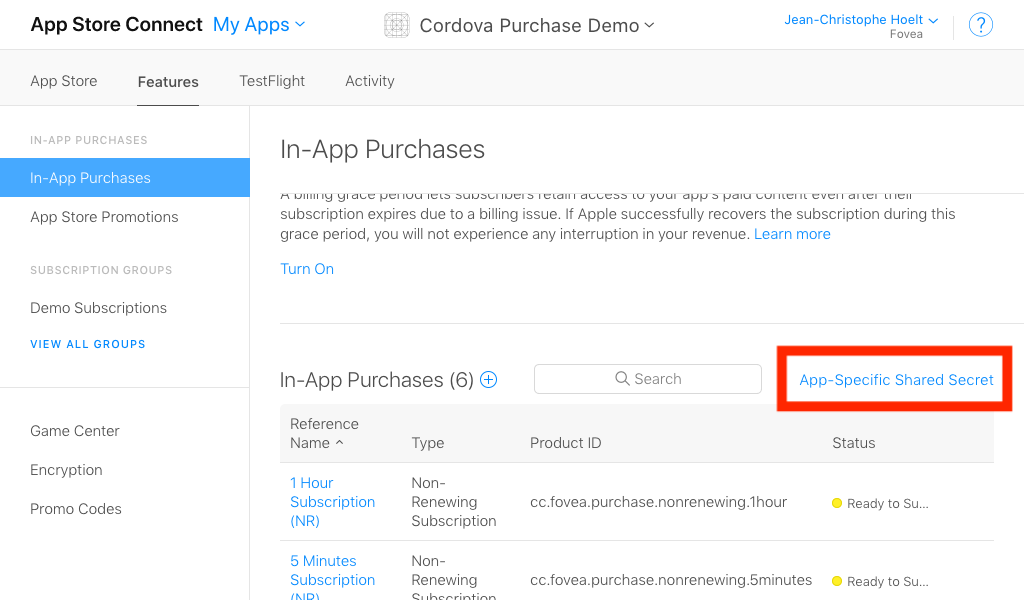Viewport: 1024px width, 600px height.
Task: Open the 5 Minutes Subscription (NR) item
Action: coord(332,578)
